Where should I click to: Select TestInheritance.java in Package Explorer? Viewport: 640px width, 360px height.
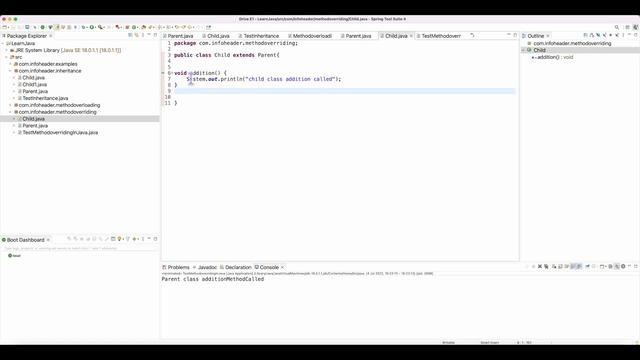tap(45, 98)
